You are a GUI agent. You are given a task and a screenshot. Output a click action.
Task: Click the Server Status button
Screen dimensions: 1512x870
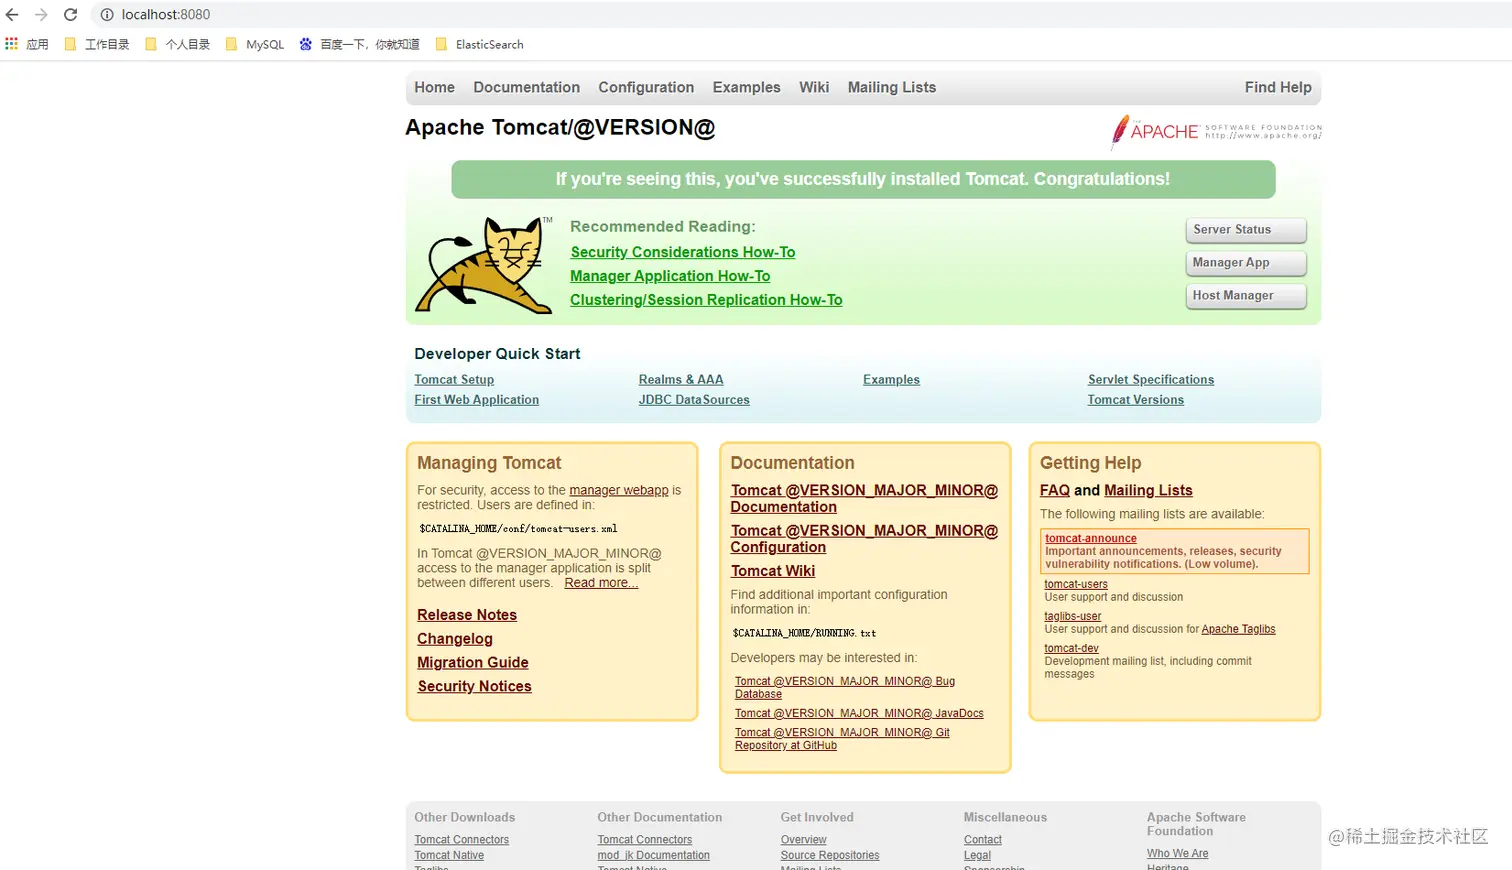[x=1246, y=230]
